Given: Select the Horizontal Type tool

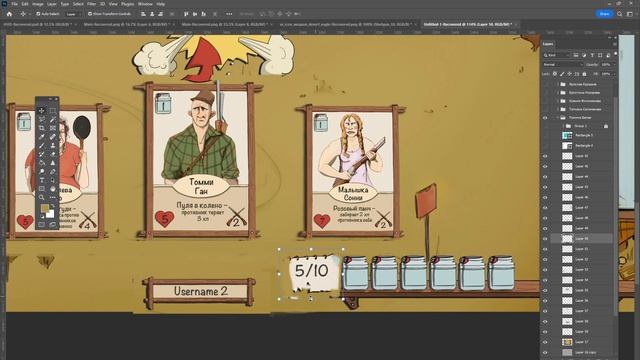Looking at the screenshot, I should pyautogui.click(x=41, y=180).
